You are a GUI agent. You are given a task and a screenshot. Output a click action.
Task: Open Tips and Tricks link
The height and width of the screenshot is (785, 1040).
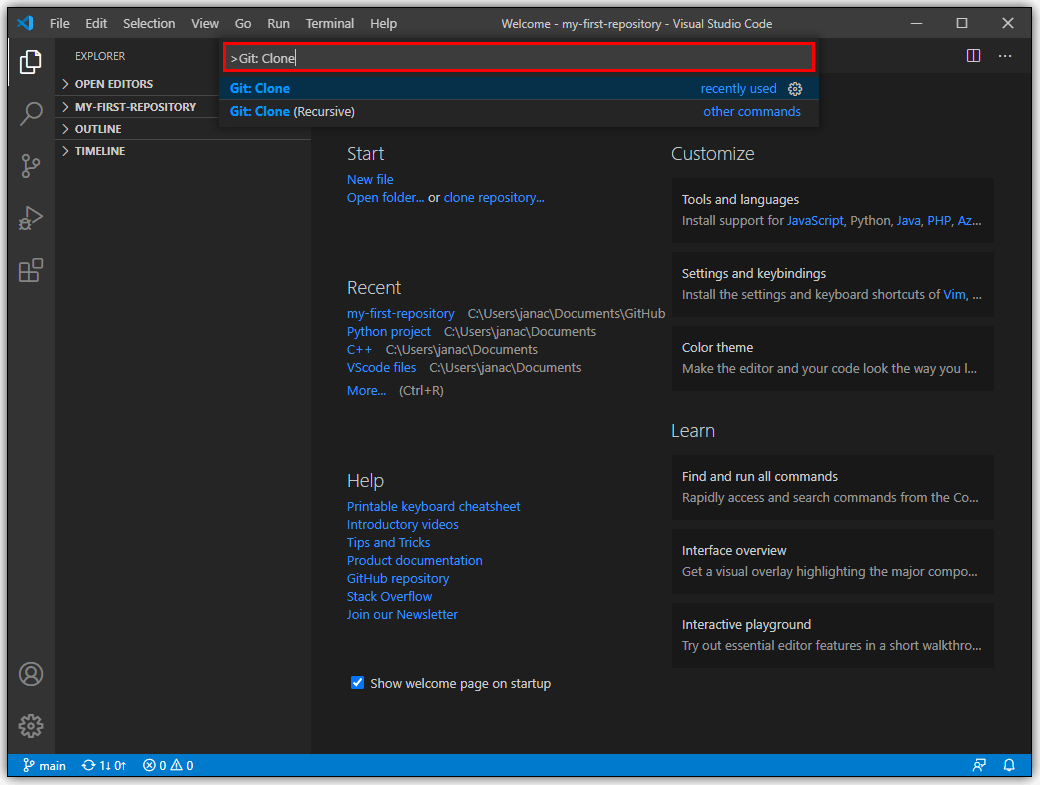coord(389,542)
